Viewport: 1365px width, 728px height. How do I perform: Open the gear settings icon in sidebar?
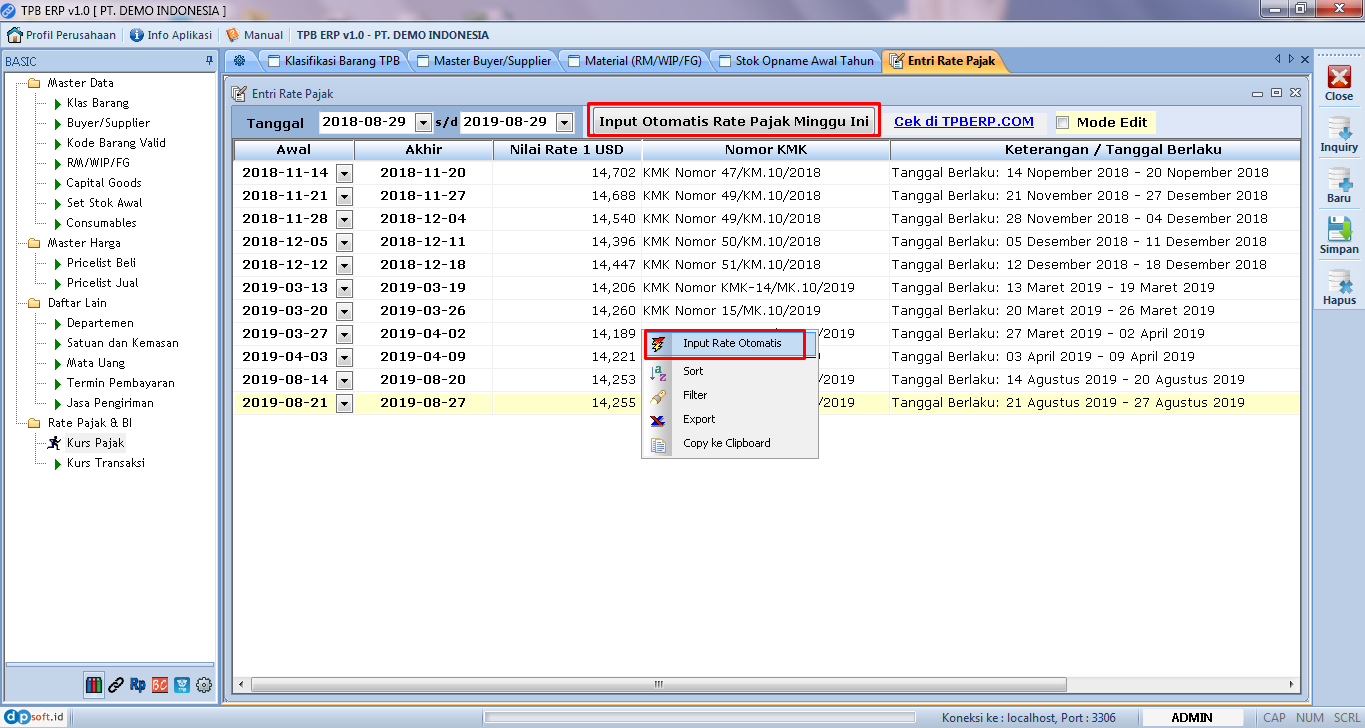pos(204,685)
